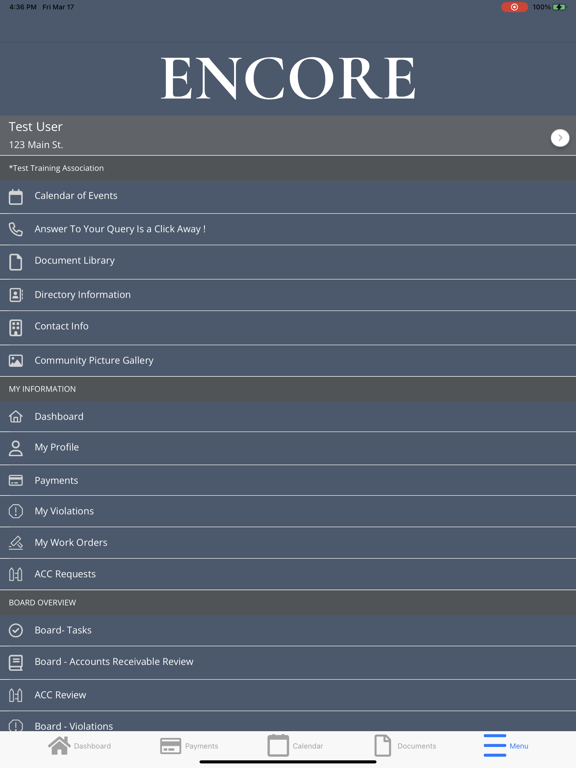
Task: Select the Menu hamburger tab
Action: [x=506, y=746]
